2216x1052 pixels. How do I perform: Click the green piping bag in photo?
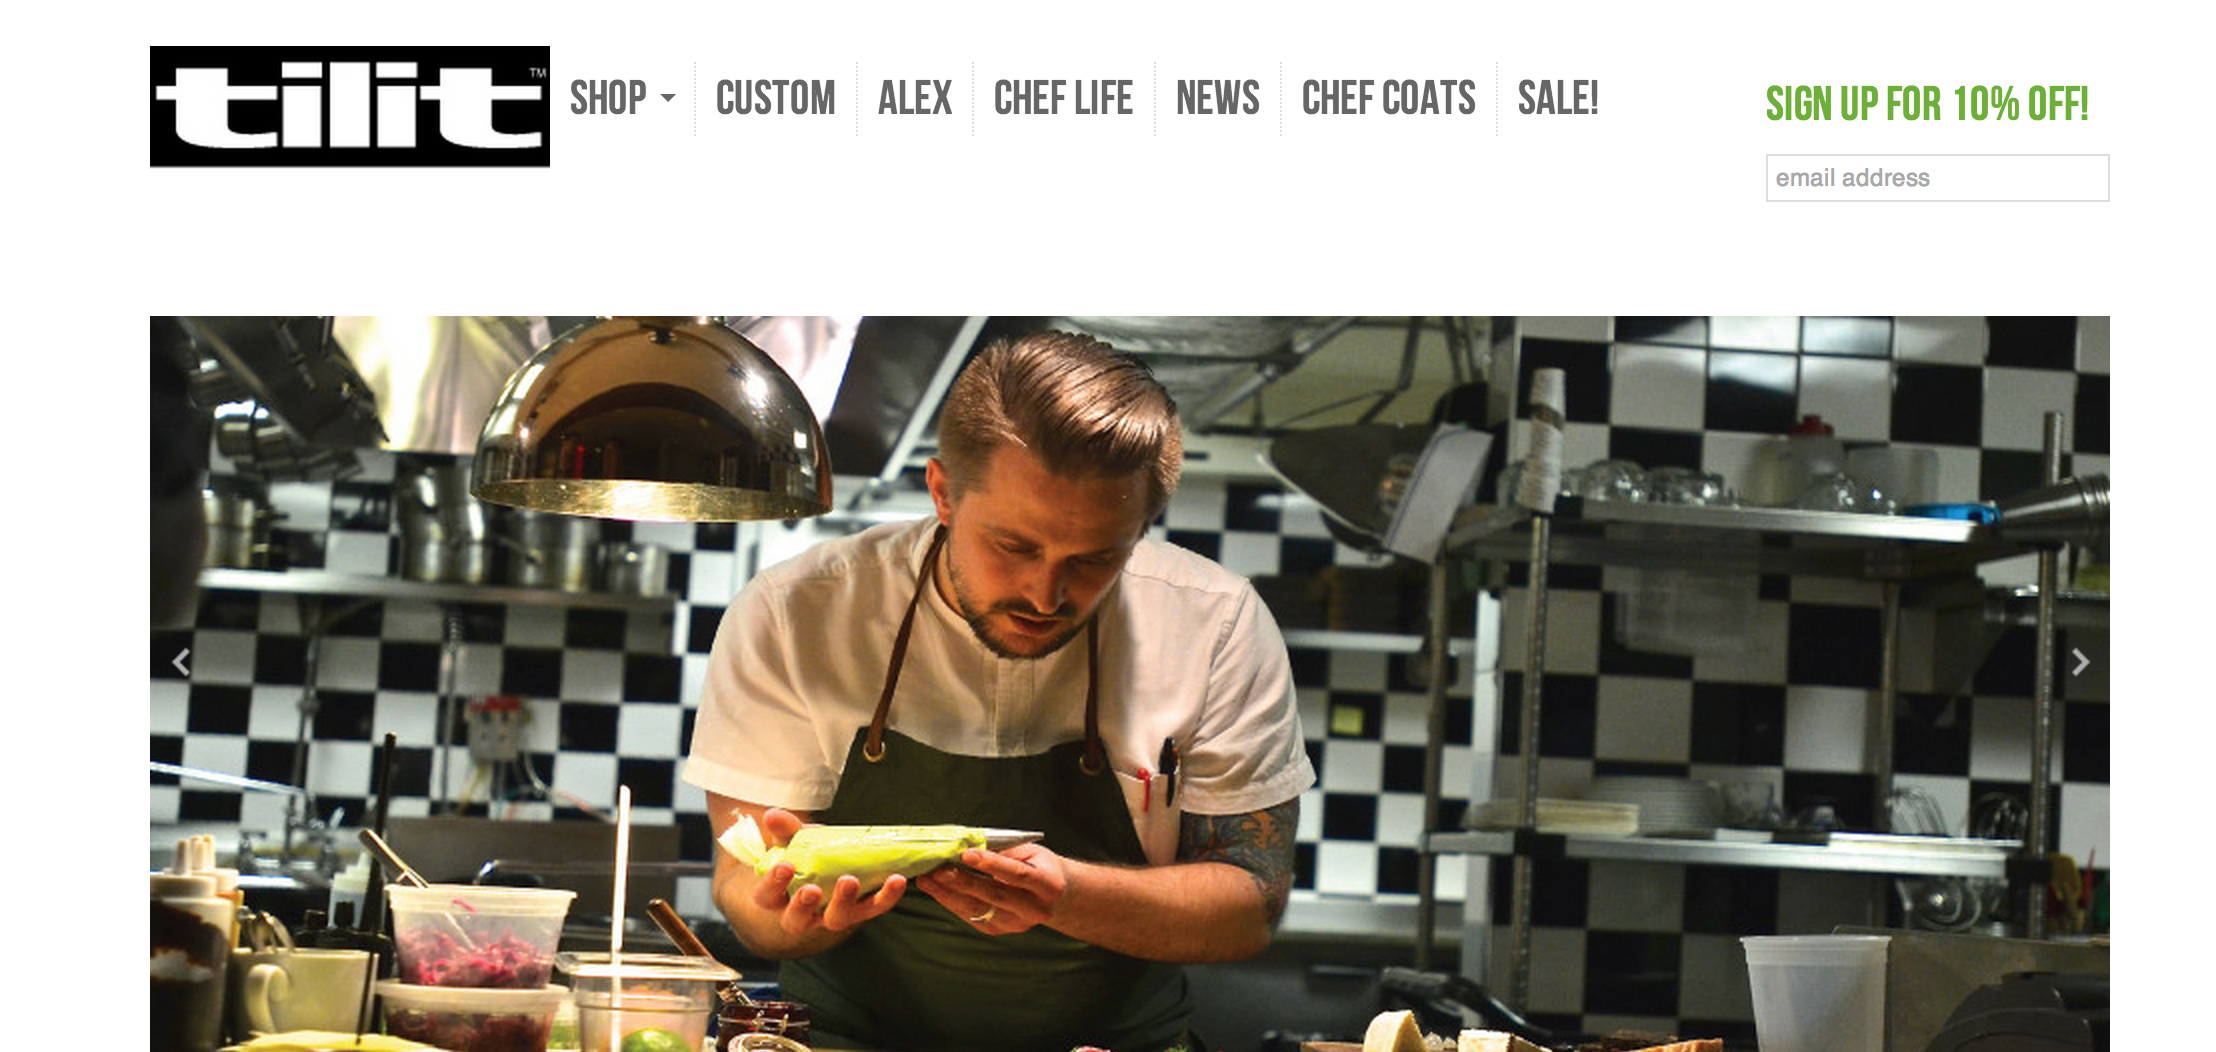[x=880, y=856]
